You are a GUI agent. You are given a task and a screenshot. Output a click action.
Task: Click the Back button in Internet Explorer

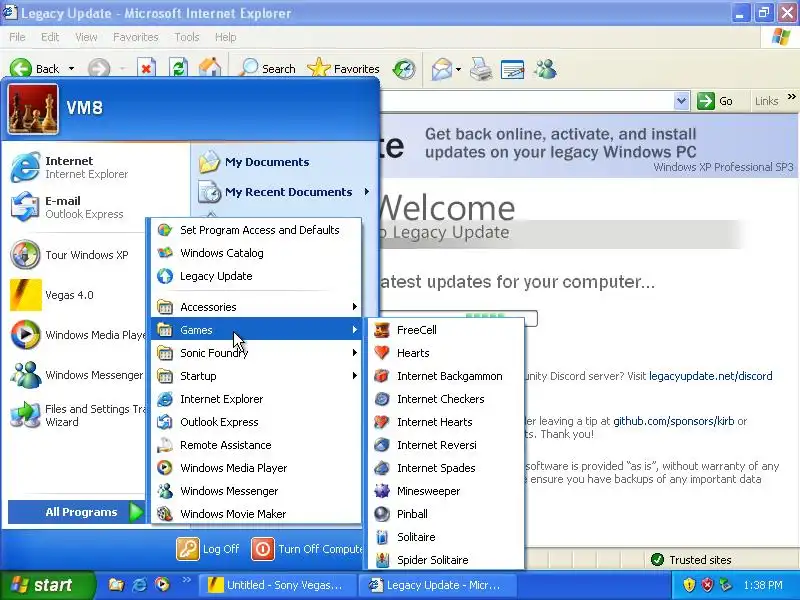pyautogui.click(x=34, y=68)
